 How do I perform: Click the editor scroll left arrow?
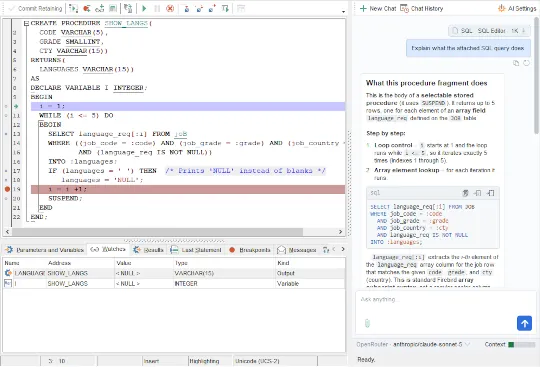click(x=8, y=232)
